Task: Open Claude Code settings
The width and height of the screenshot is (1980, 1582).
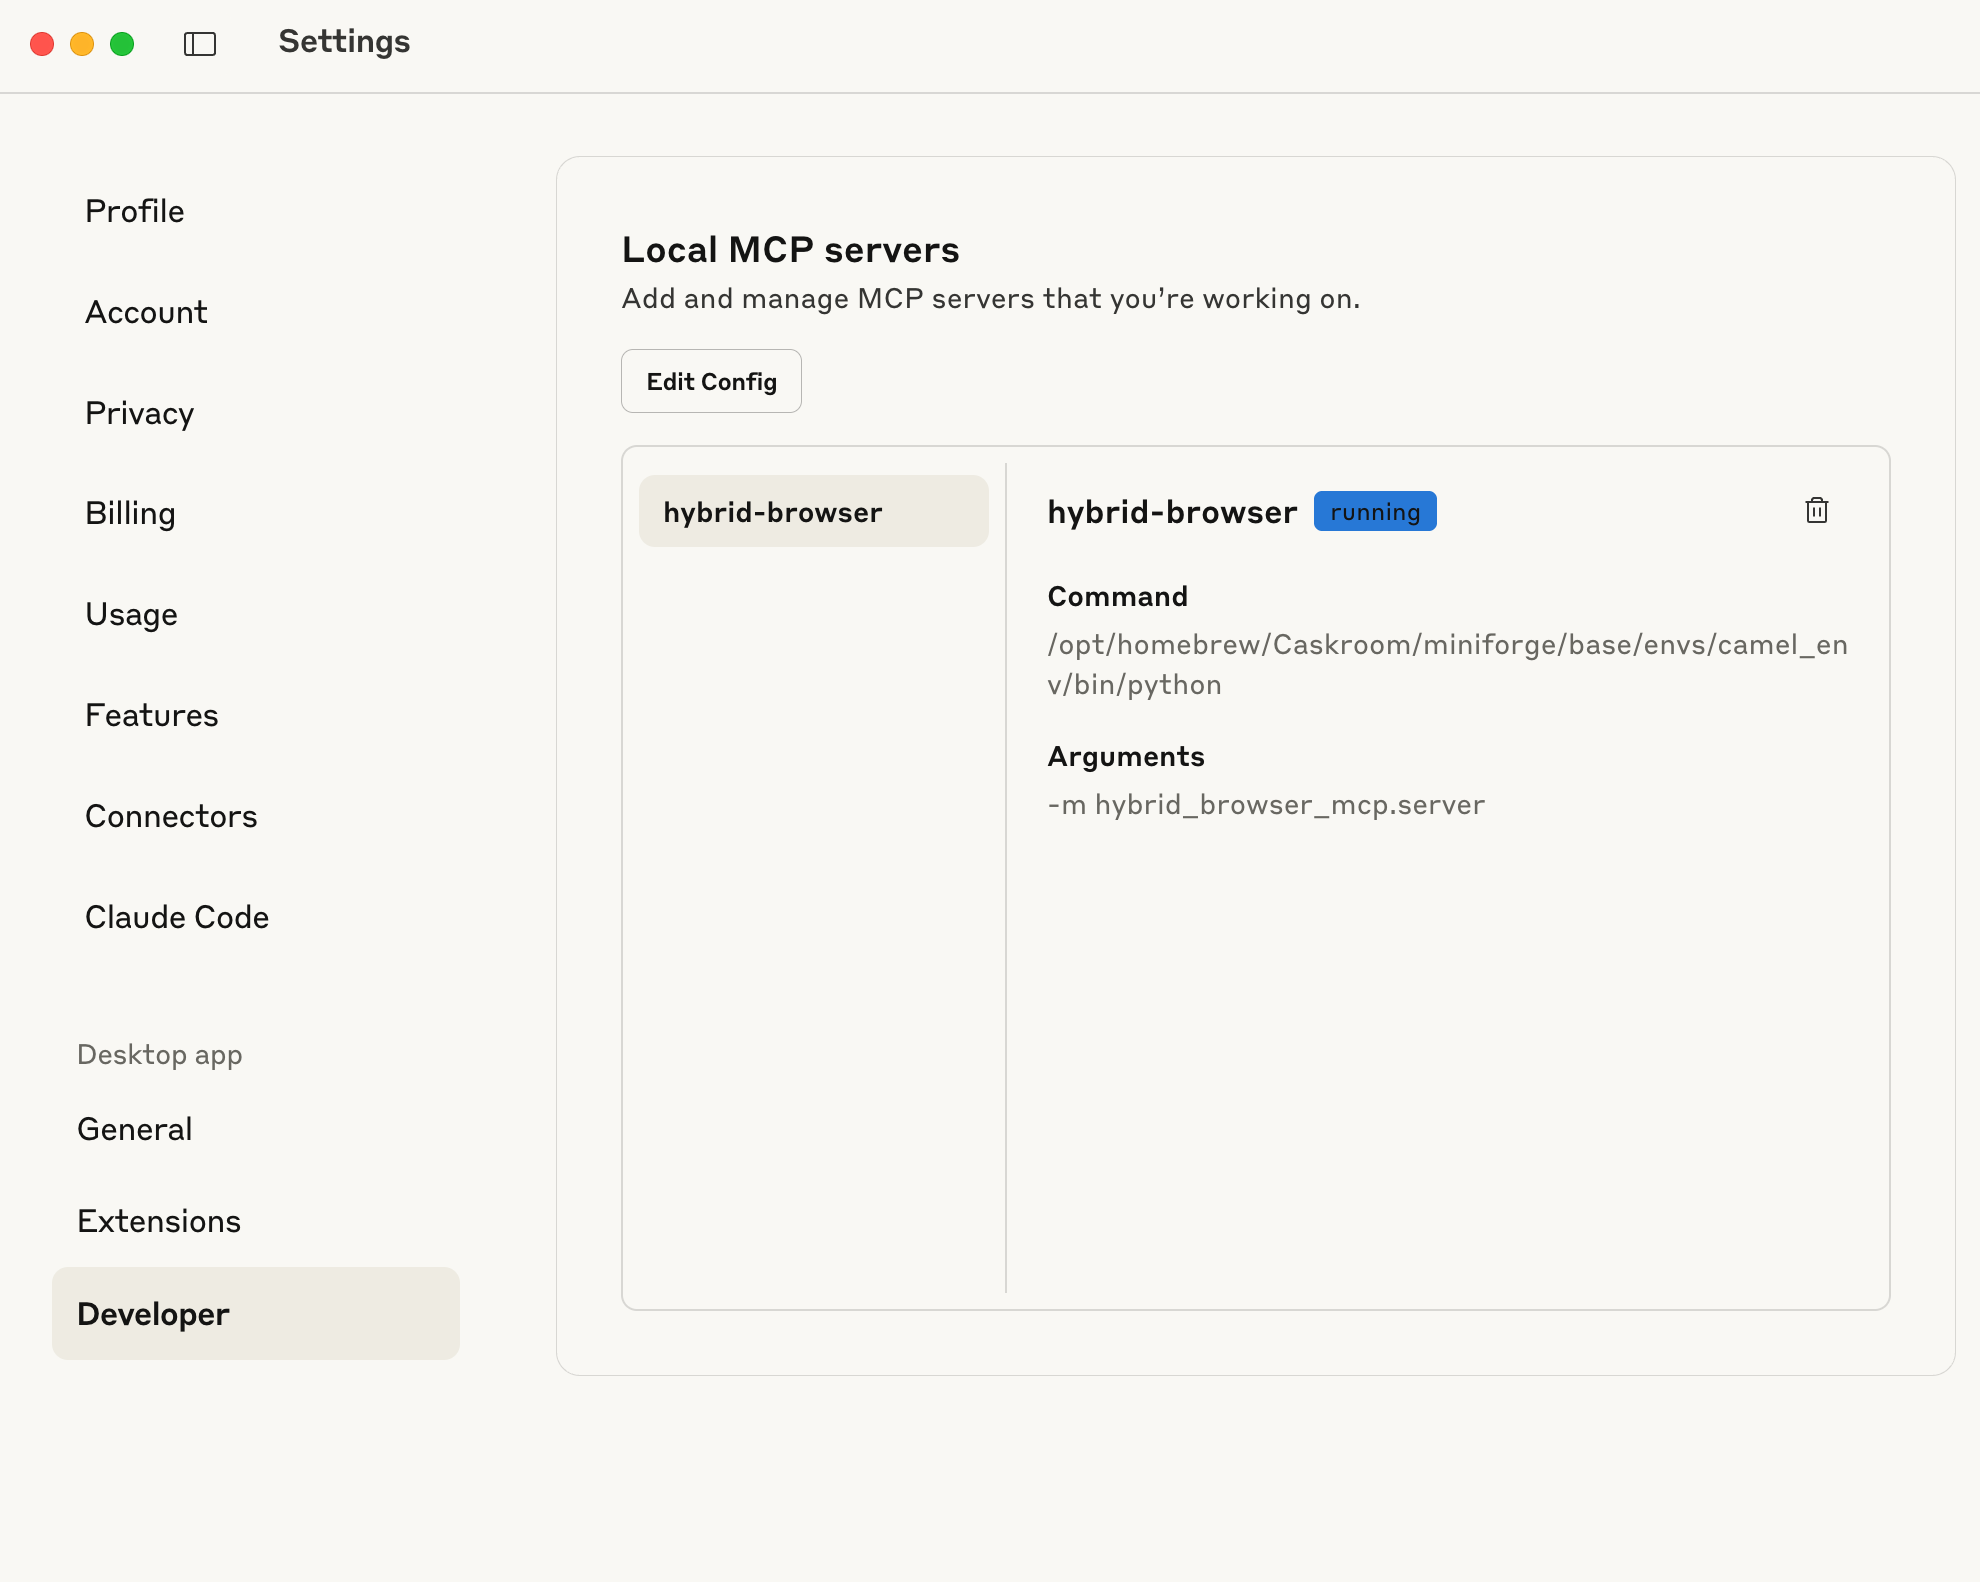Action: tap(177, 917)
